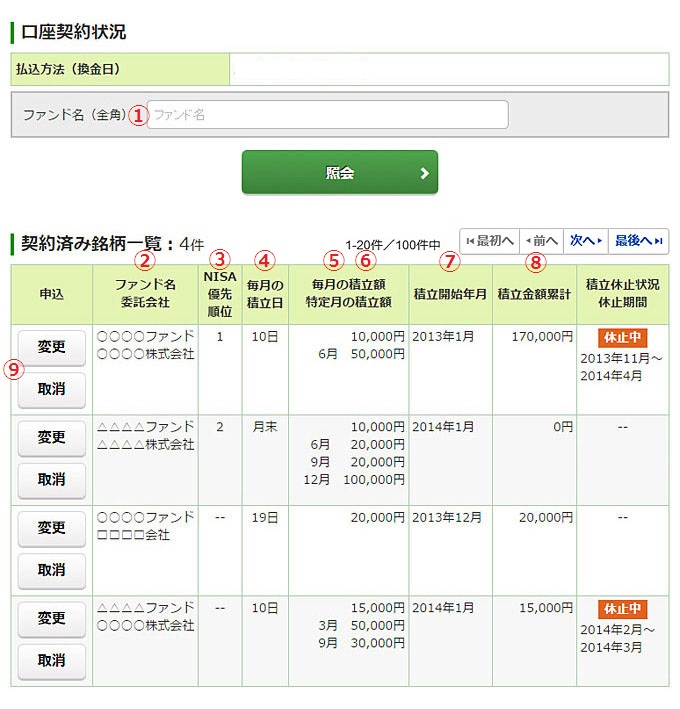The image size is (680, 709).
Task: Click the fund name search input field
Action: point(327,115)
